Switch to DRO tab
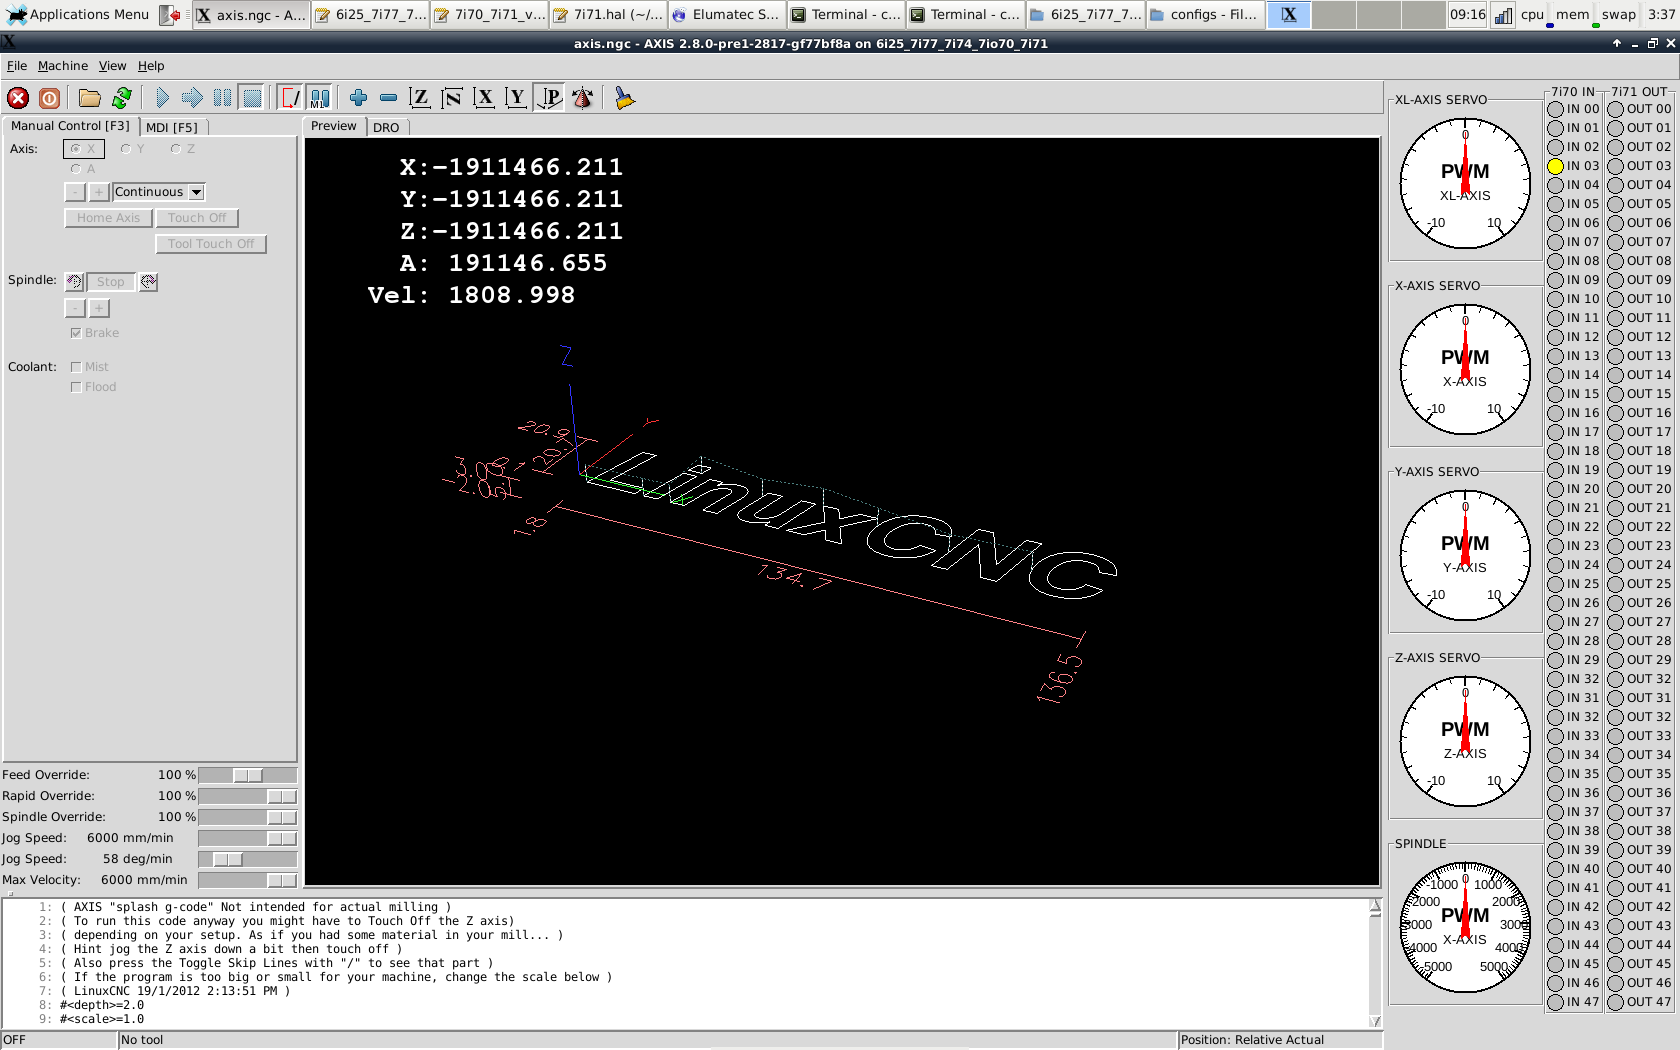The width and height of the screenshot is (1680, 1050). [386, 127]
